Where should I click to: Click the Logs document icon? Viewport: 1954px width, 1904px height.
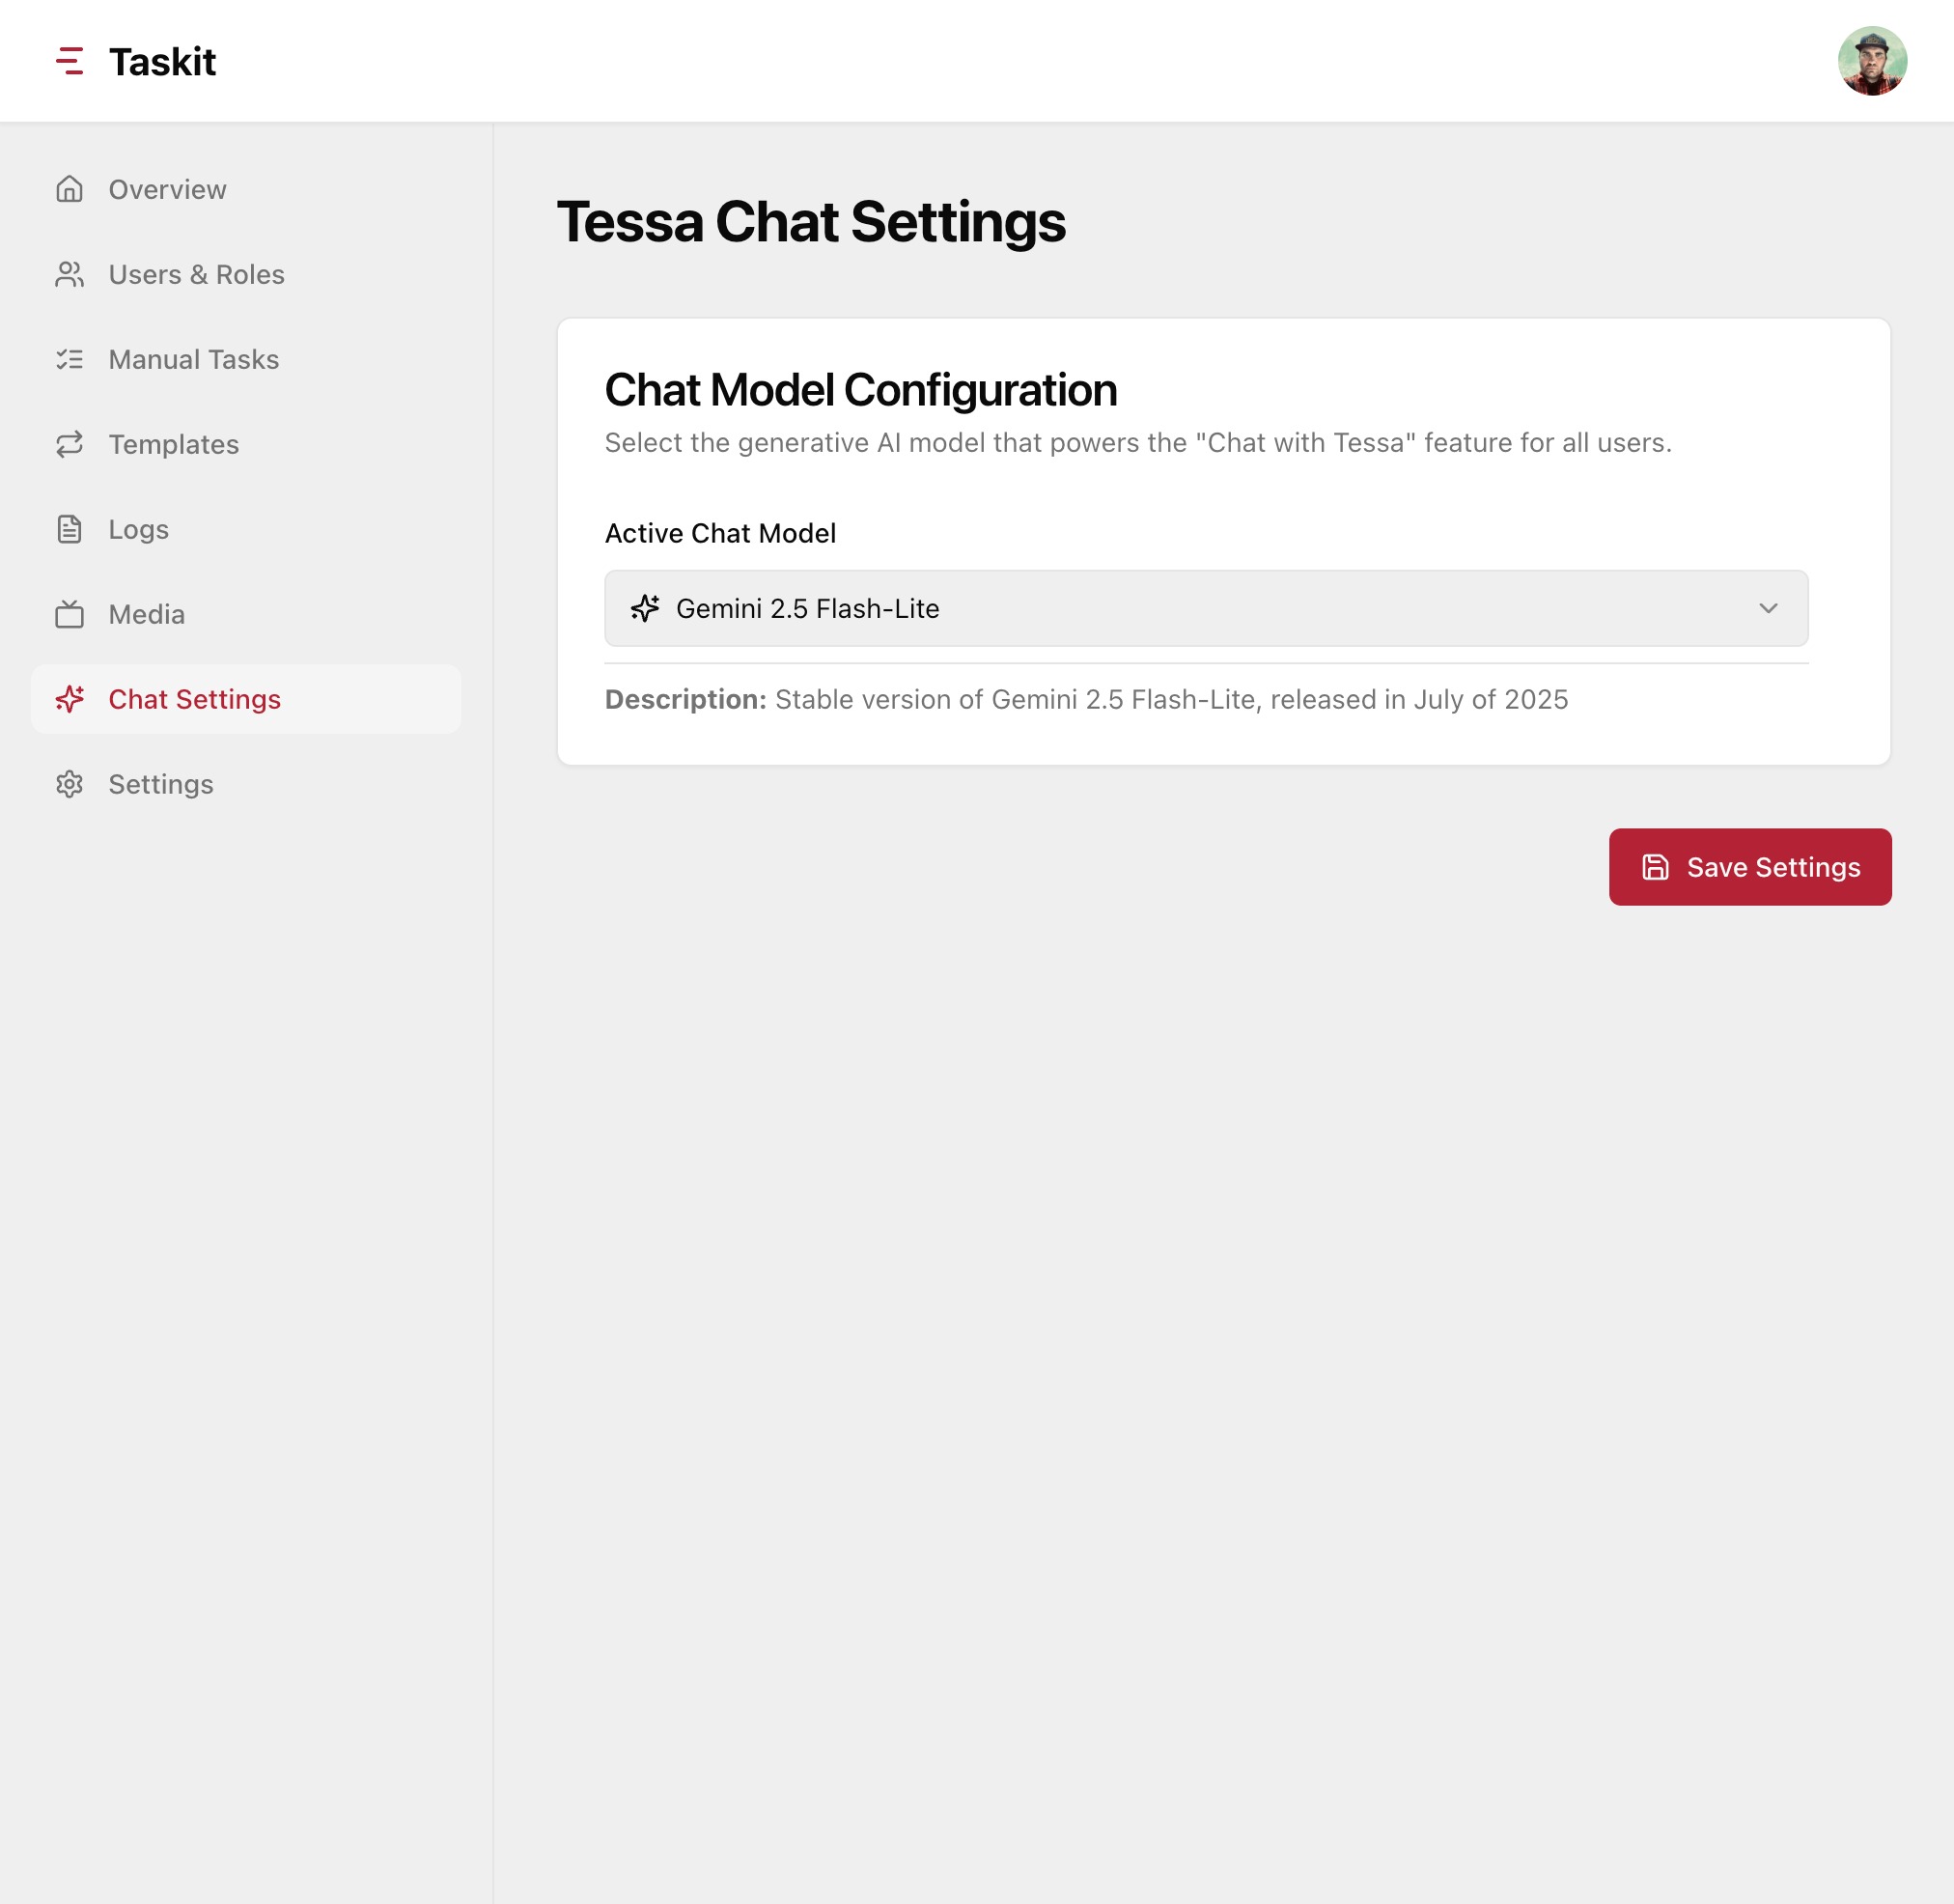tap(70, 529)
